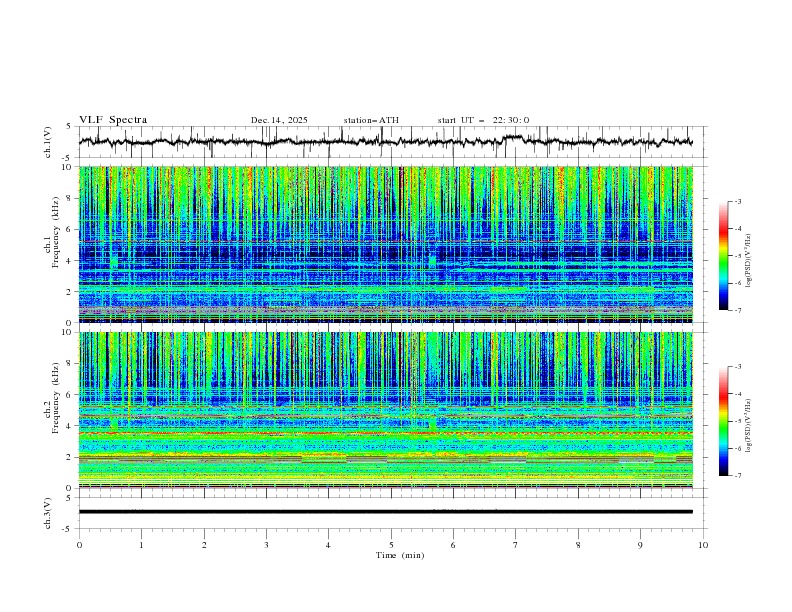Screen dimensions: 792x612
Task: Click the "ch.3(V)" waveform axis label
Action: [48, 513]
